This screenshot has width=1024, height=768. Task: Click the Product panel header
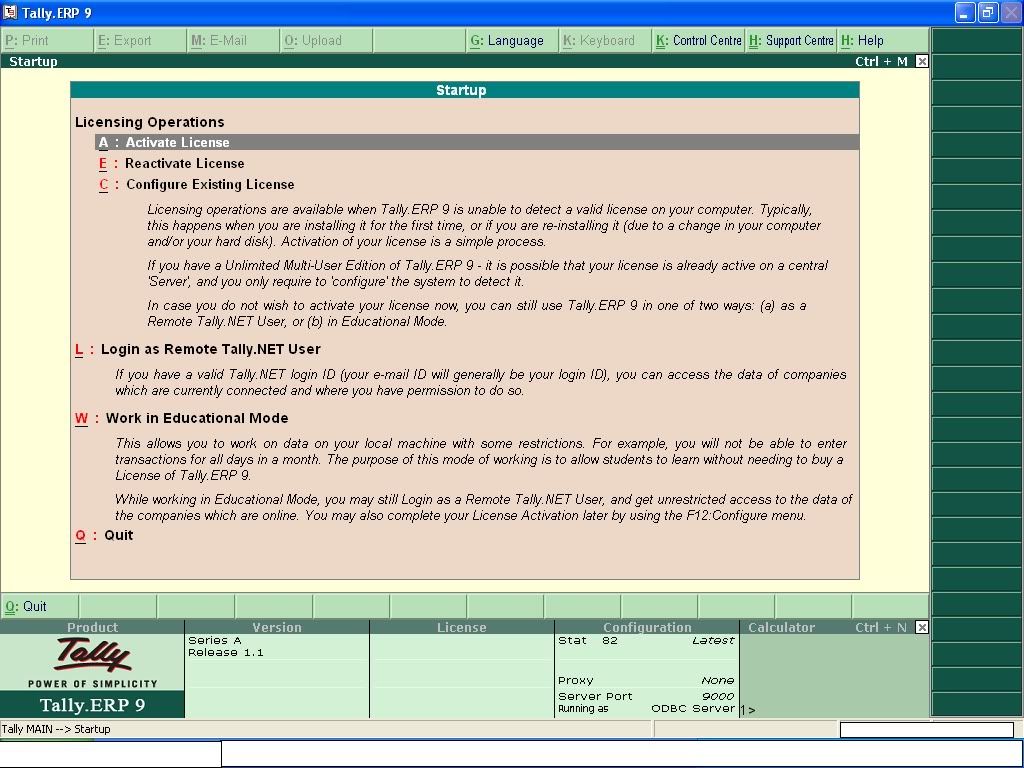pos(92,627)
